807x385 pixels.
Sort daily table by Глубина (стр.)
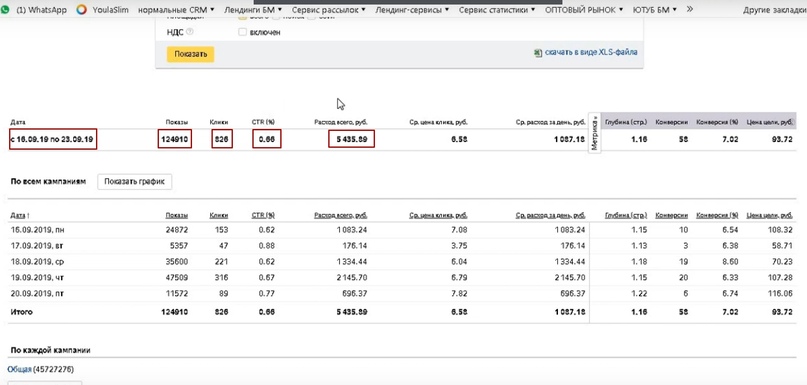(x=626, y=215)
